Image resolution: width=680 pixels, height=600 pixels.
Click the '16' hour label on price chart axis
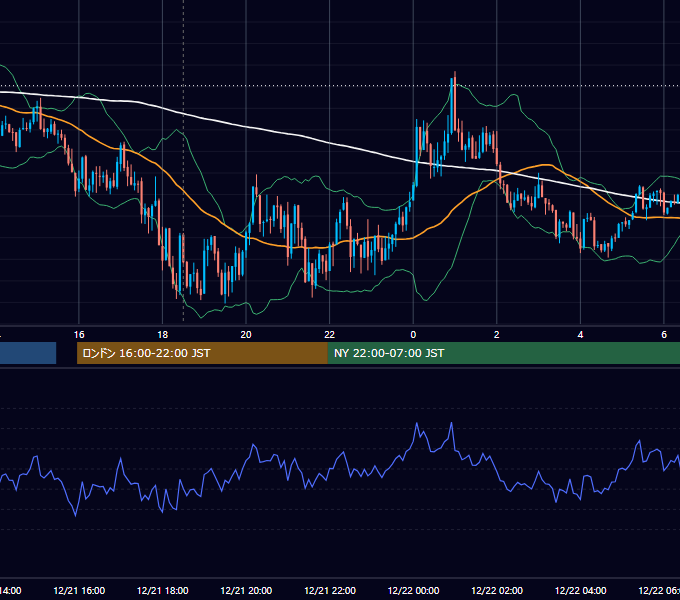tap(79, 335)
